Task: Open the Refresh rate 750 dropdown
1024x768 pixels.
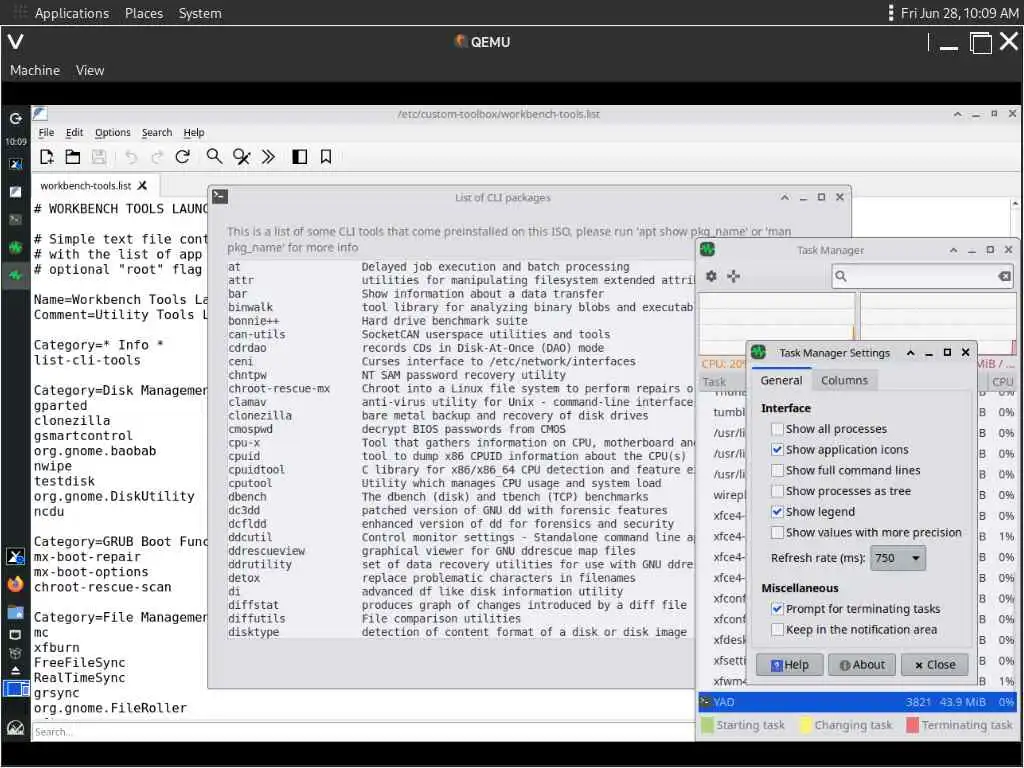Action: coord(898,558)
